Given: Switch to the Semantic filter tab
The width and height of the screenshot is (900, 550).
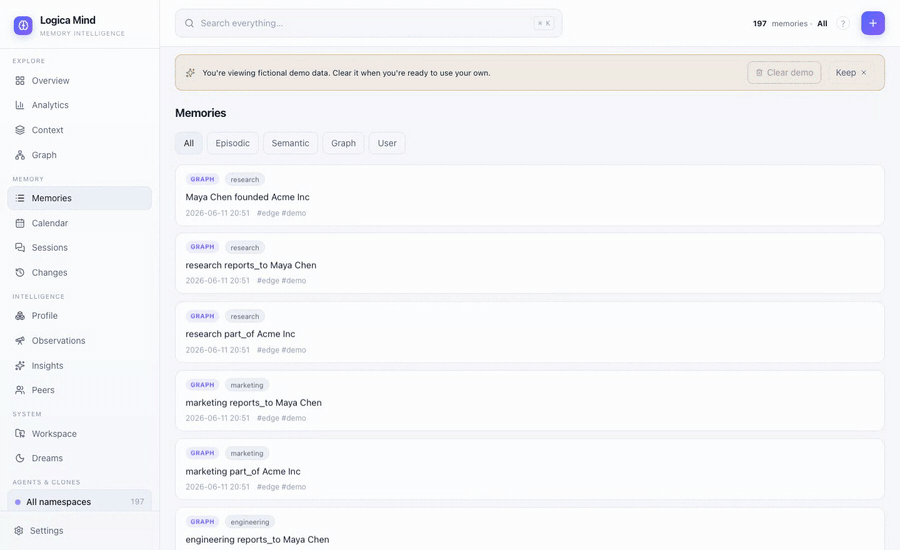Looking at the screenshot, I should point(290,144).
